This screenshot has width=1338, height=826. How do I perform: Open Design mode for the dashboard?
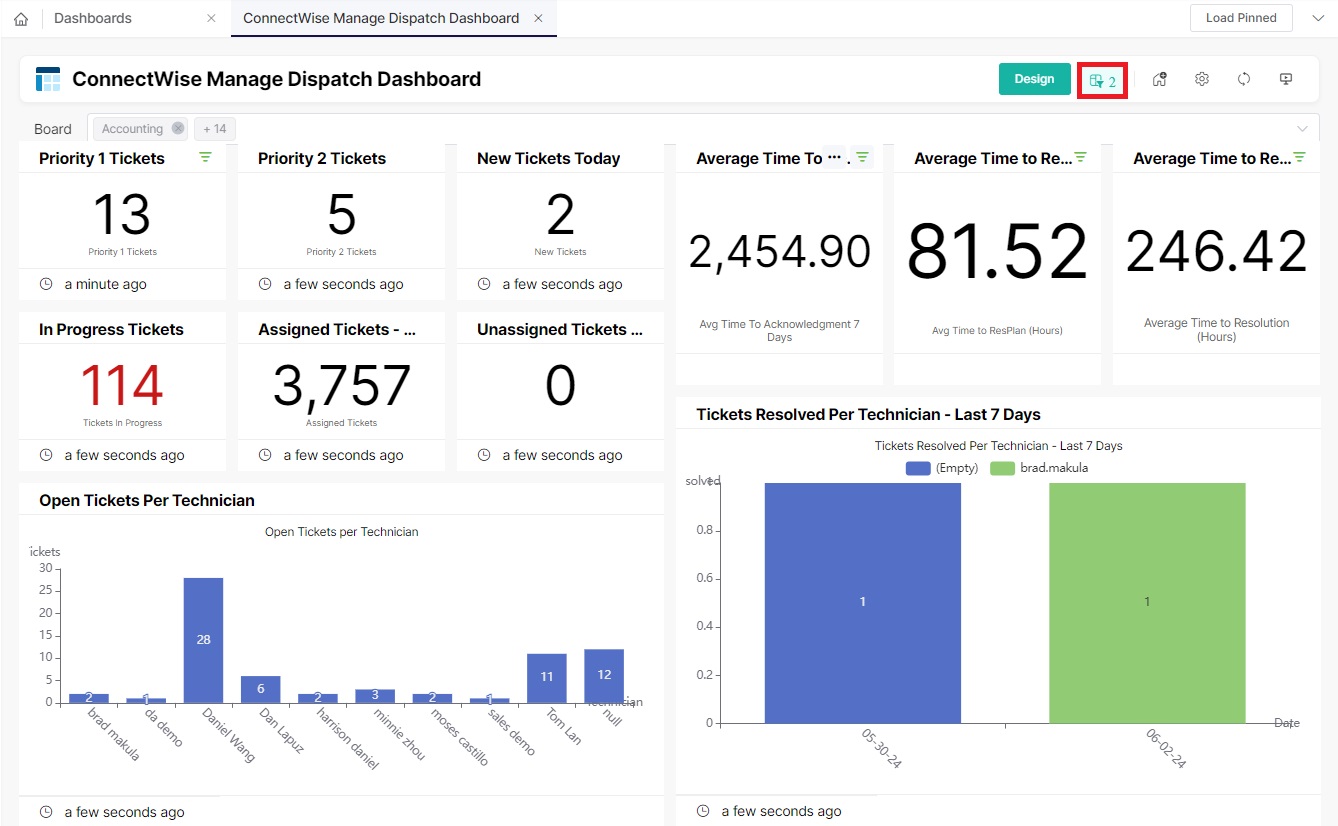pos(1034,77)
